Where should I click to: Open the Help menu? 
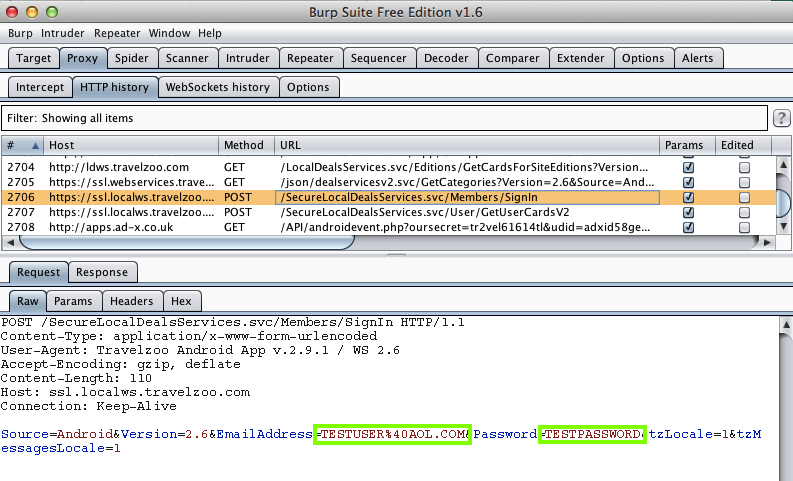click(x=209, y=33)
